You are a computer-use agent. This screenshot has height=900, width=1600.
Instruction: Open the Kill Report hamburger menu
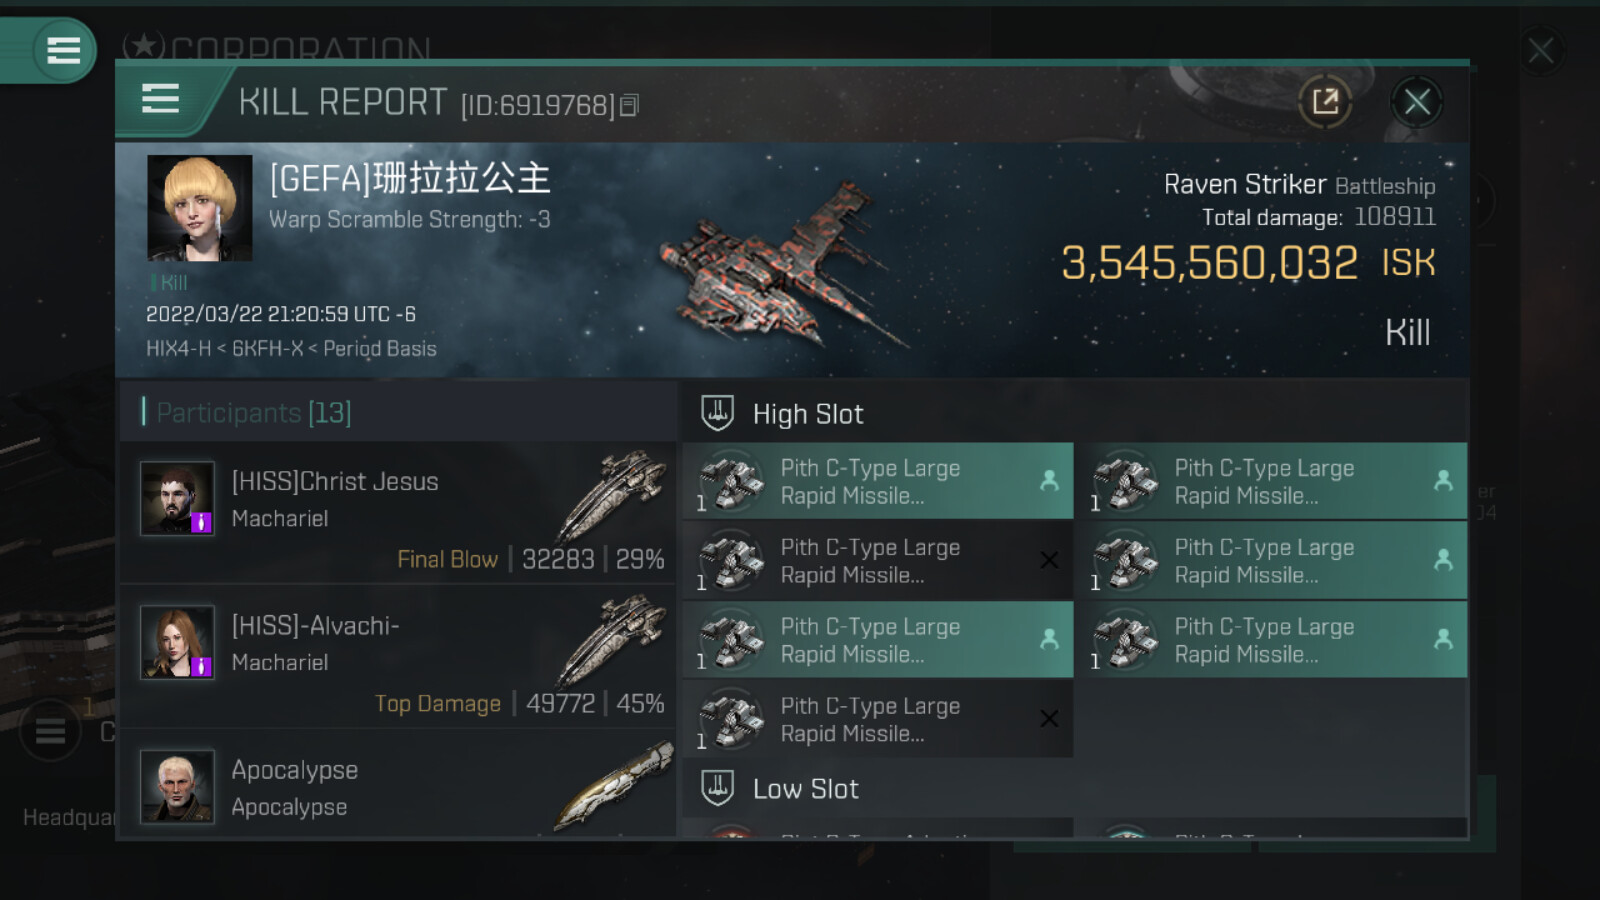point(160,99)
